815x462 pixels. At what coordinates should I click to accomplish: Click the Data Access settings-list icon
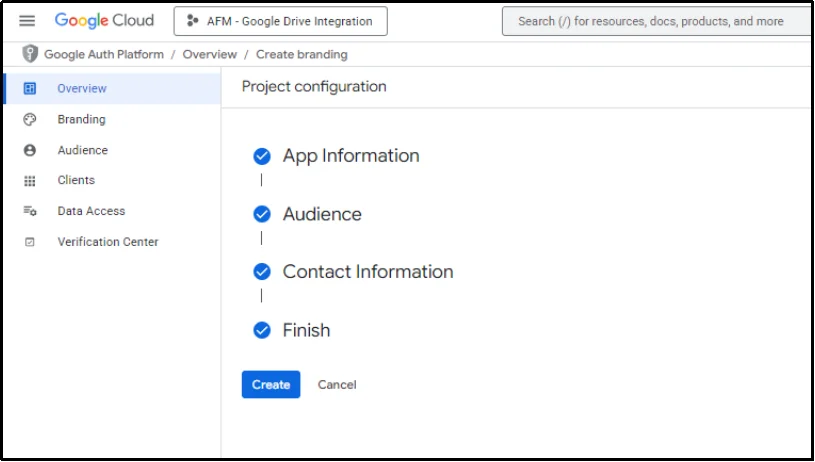(30, 211)
